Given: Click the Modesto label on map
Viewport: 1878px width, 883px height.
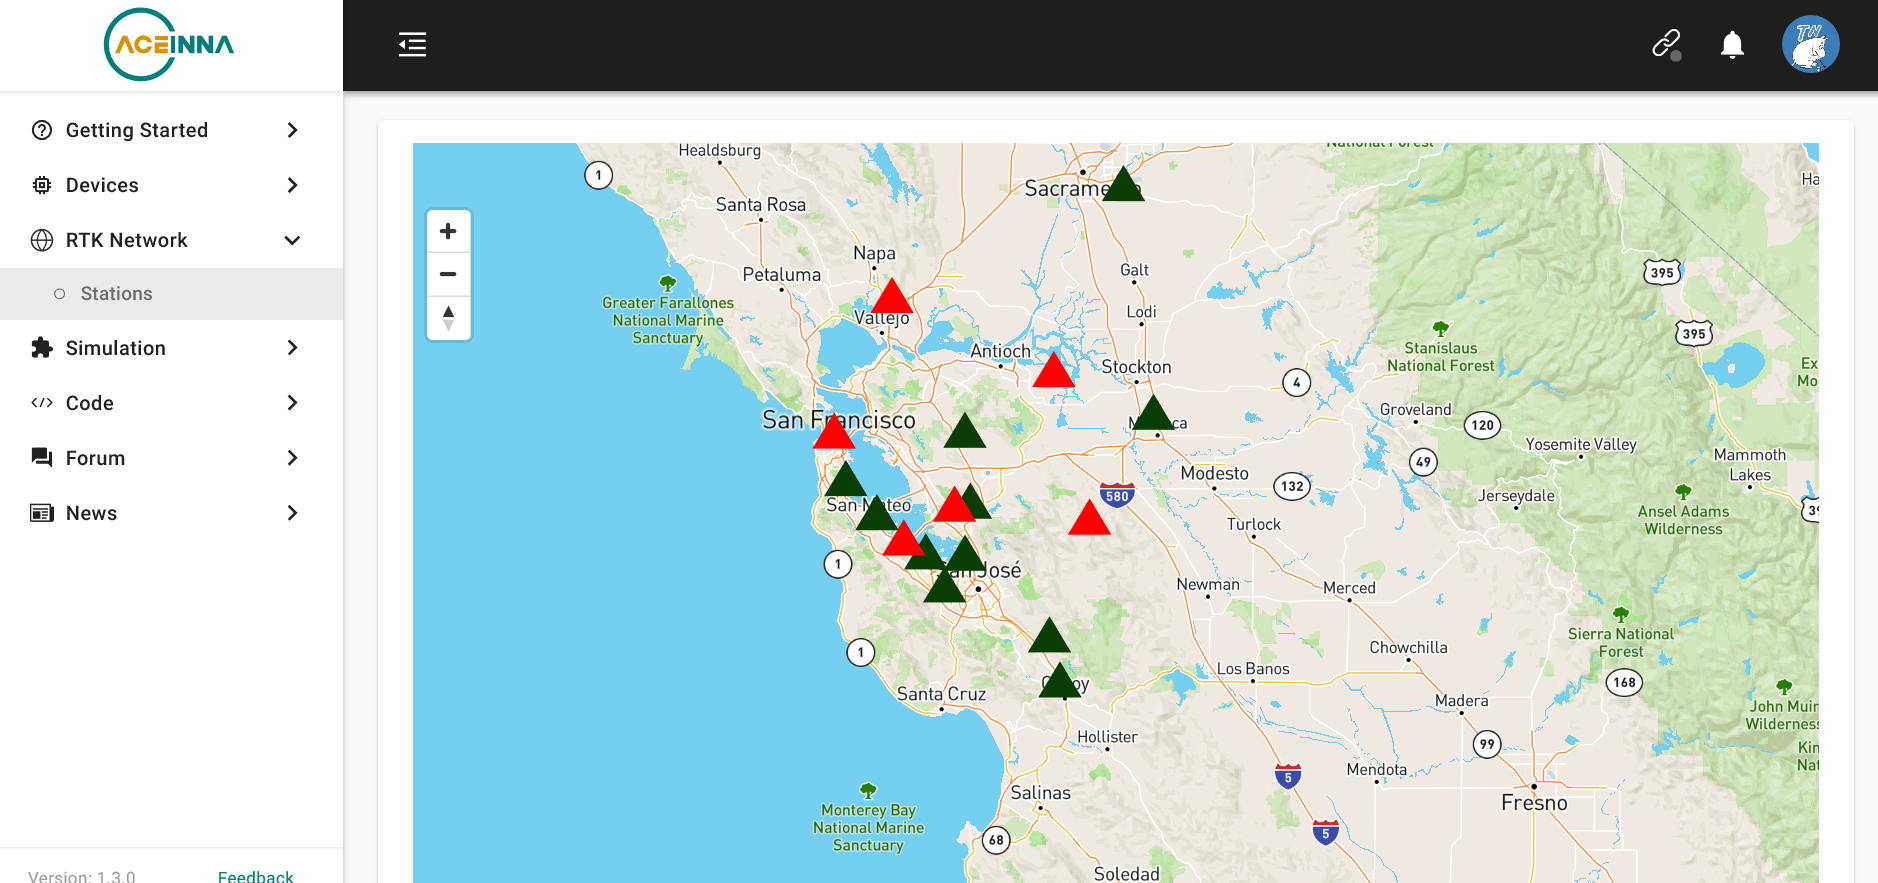Looking at the screenshot, I should 1214,473.
